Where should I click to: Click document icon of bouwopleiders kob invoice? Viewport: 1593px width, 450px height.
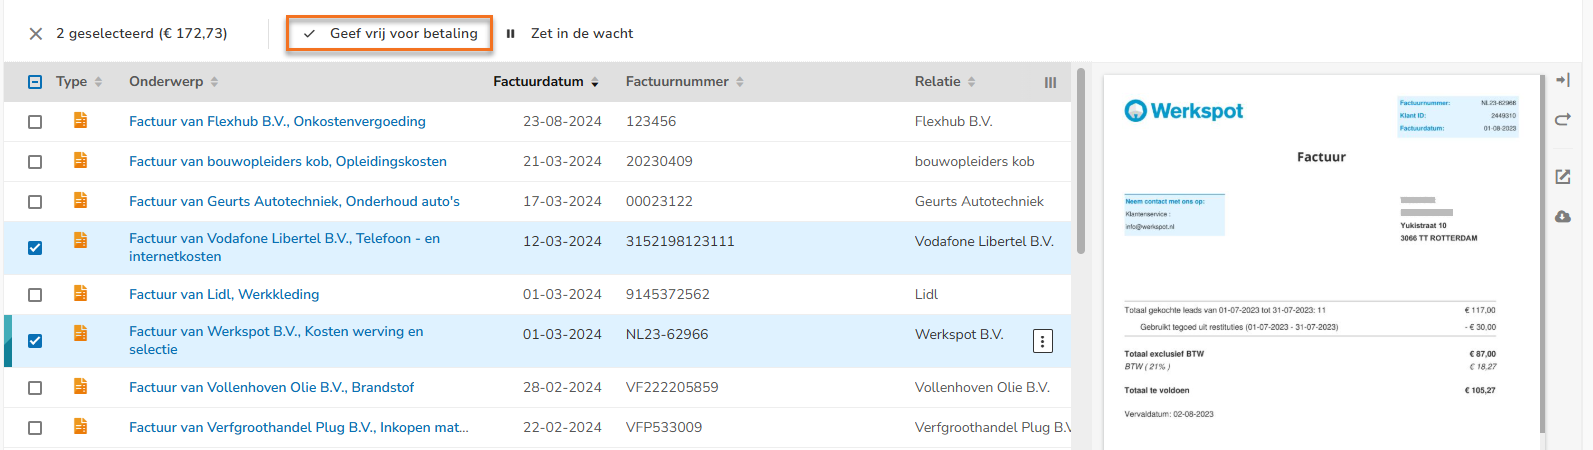[x=80, y=160]
